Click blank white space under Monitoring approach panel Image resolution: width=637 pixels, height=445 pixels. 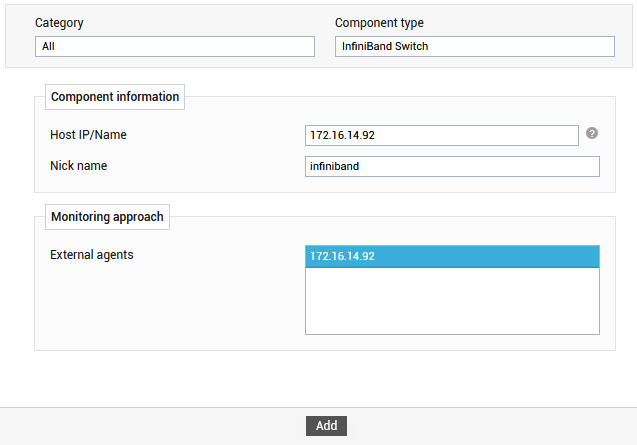318,379
